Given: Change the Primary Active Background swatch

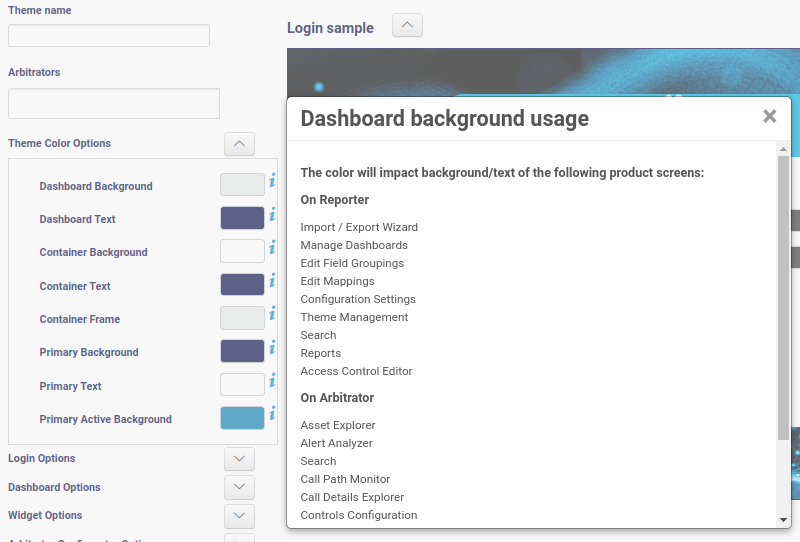Looking at the screenshot, I should [242, 418].
